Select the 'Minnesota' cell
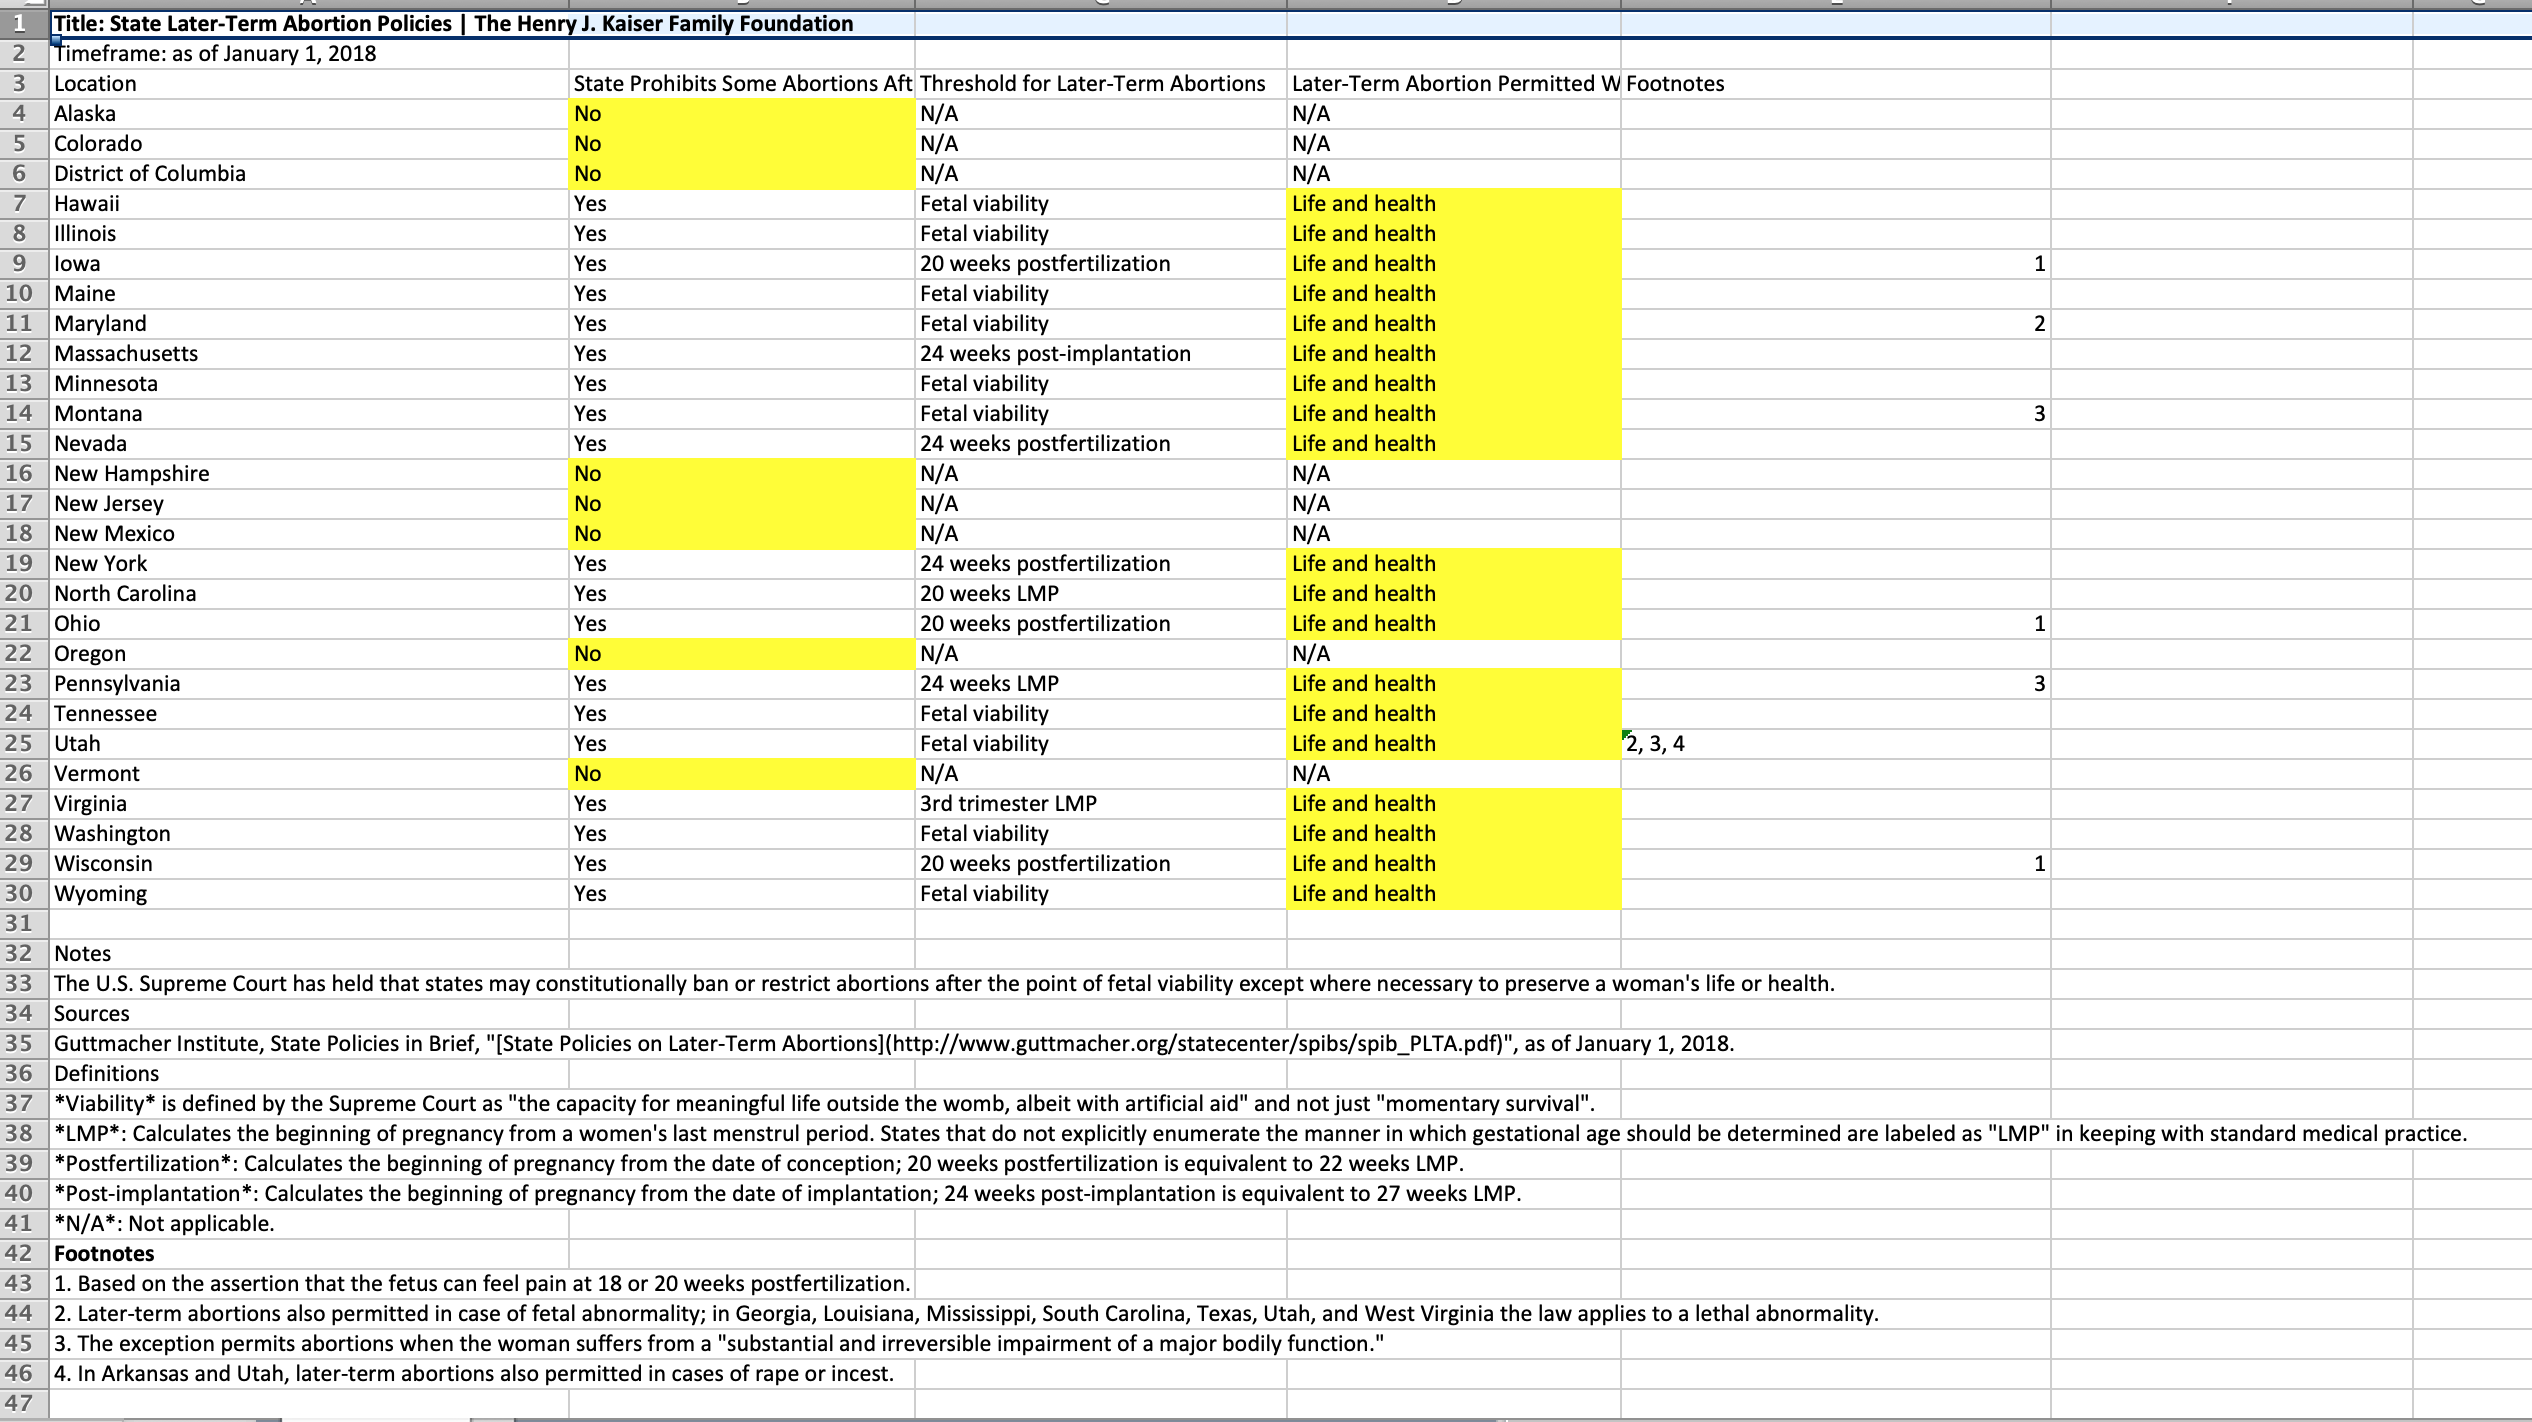 (308, 384)
